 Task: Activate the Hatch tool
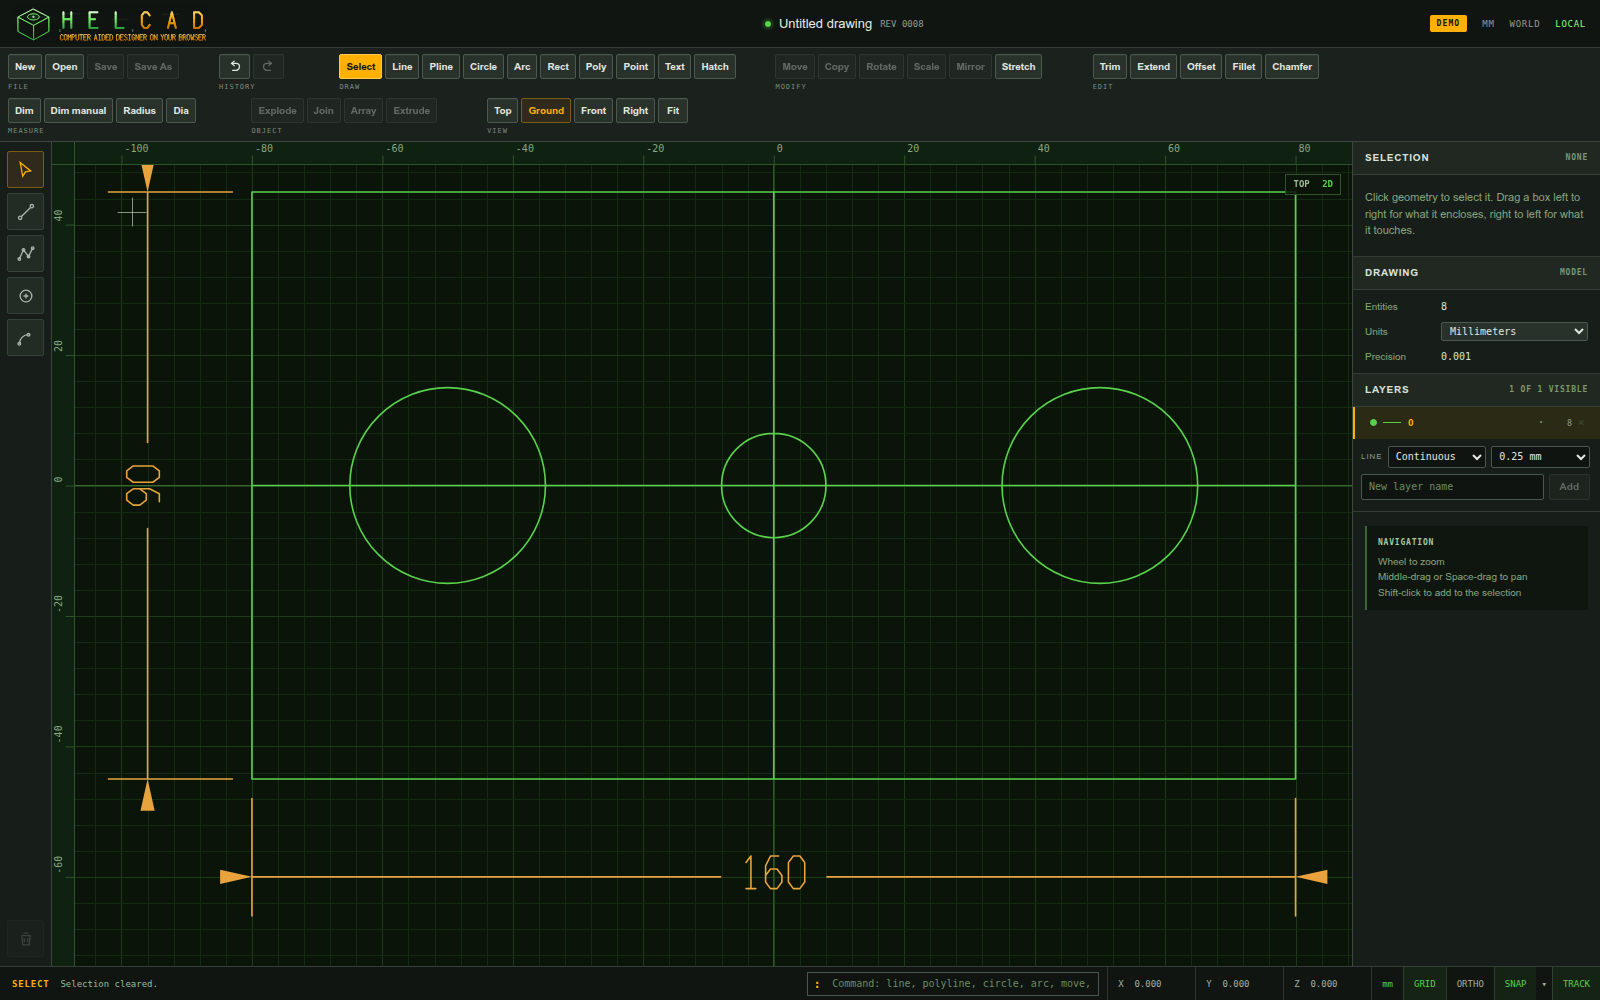click(715, 67)
